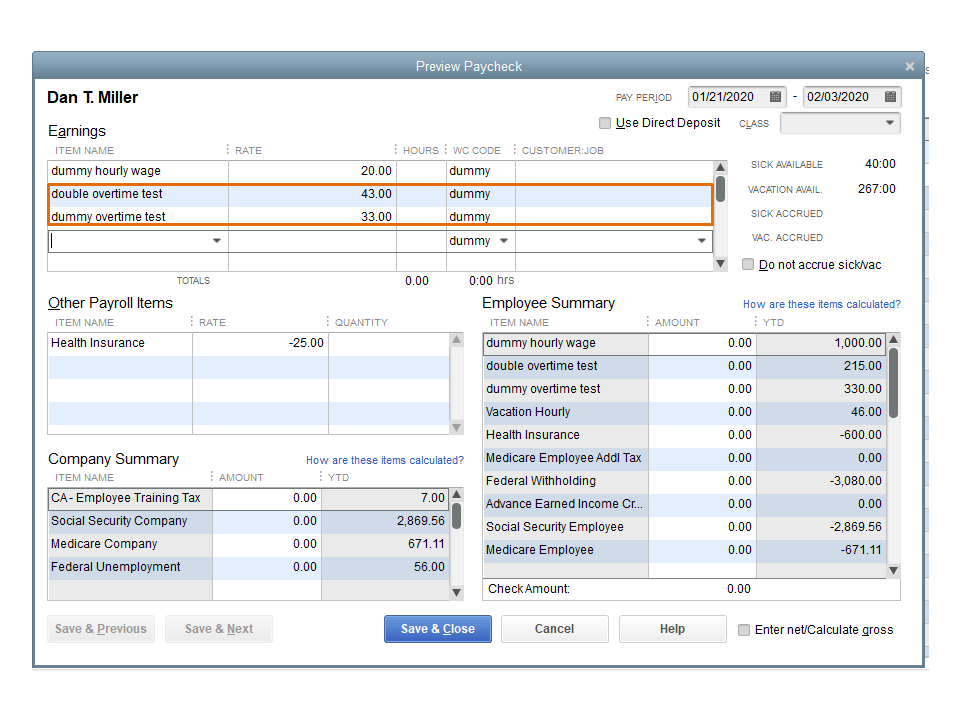960x720 pixels.
Task: Click the Sick Available 40:00 value
Action: click(880, 164)
